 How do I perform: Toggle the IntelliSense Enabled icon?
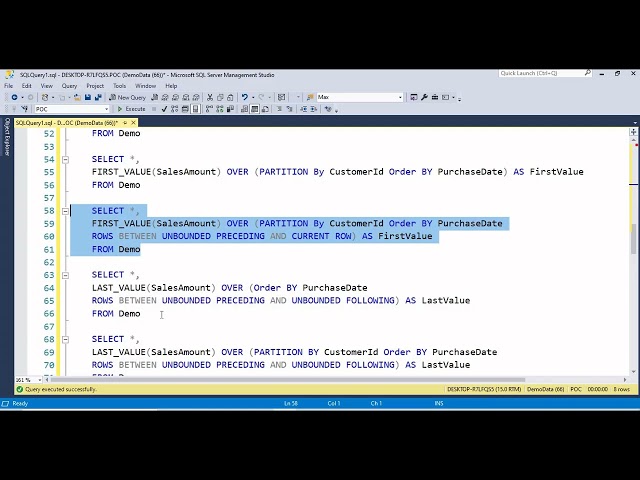click(x=196, y=109)
